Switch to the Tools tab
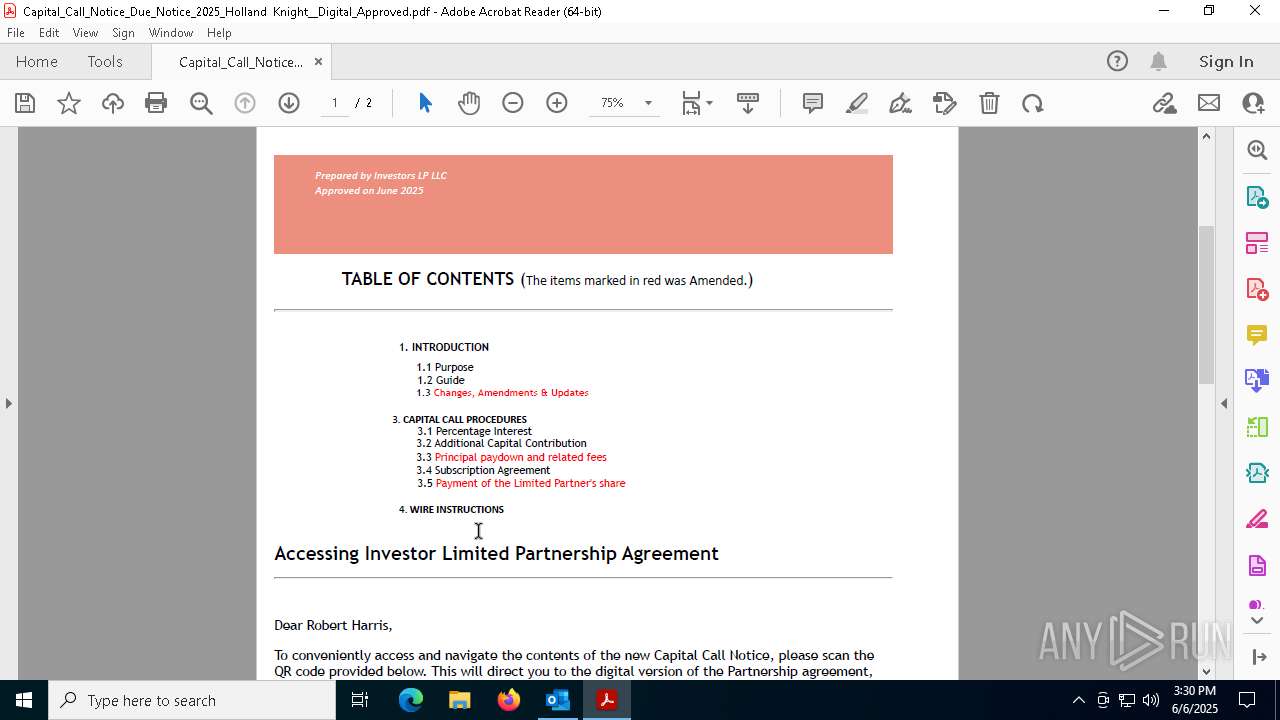 pos(105,62)
